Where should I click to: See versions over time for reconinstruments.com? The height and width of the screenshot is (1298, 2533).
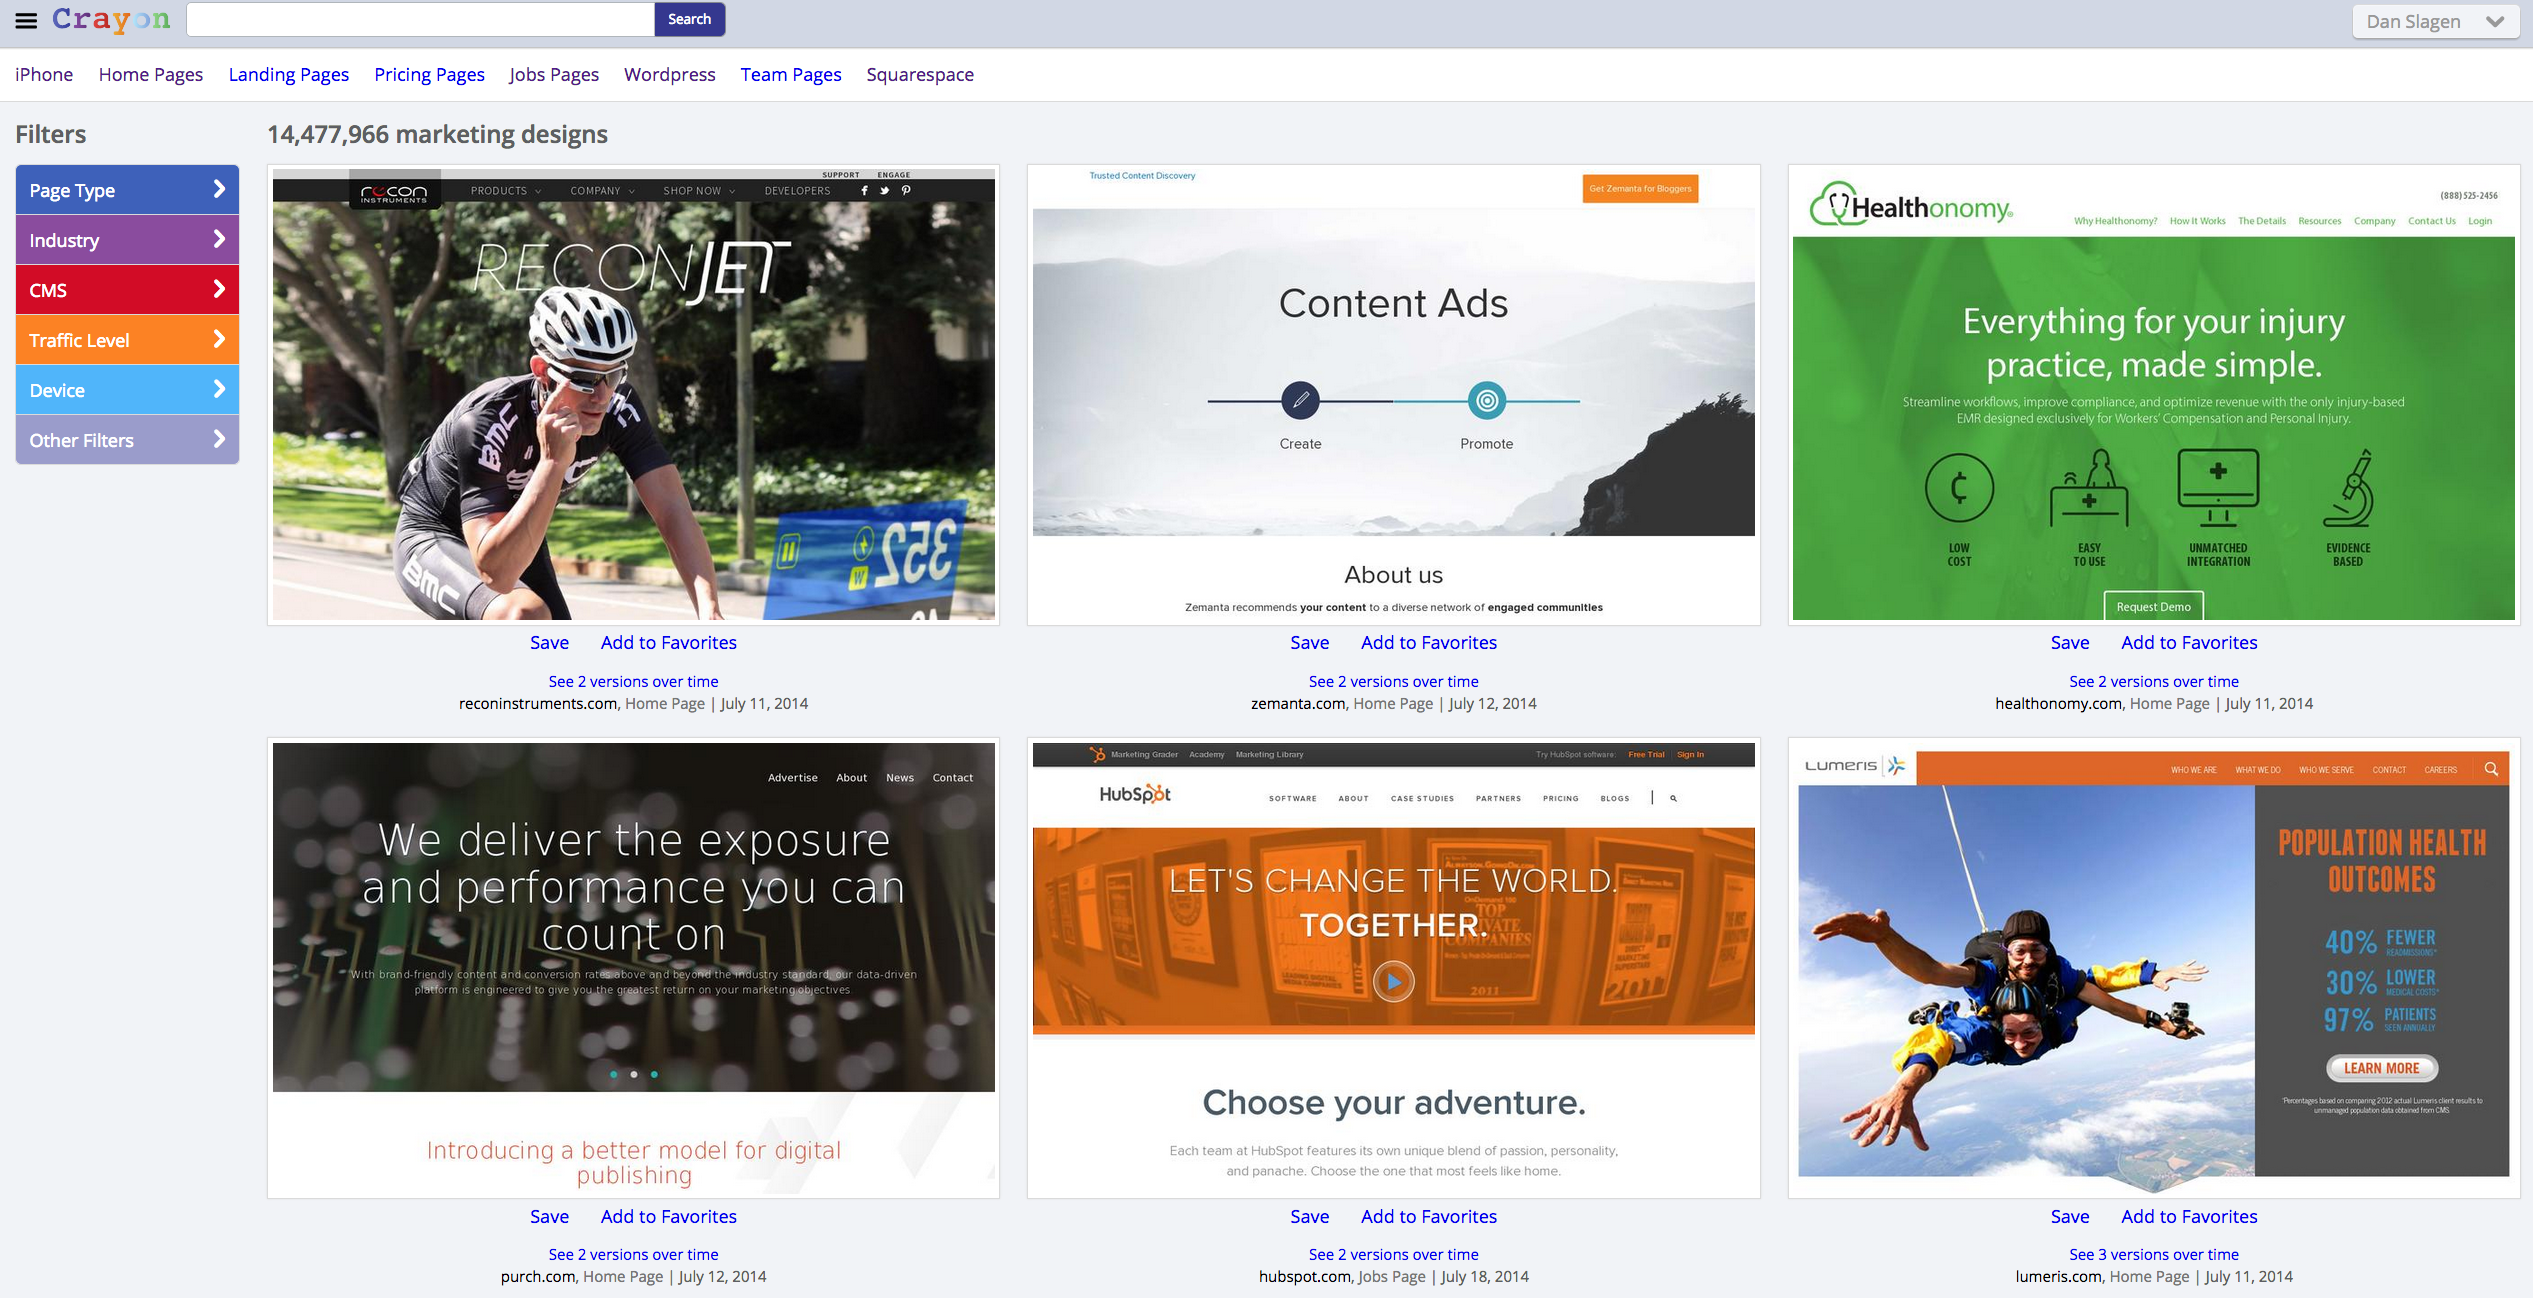coord(633,681)
